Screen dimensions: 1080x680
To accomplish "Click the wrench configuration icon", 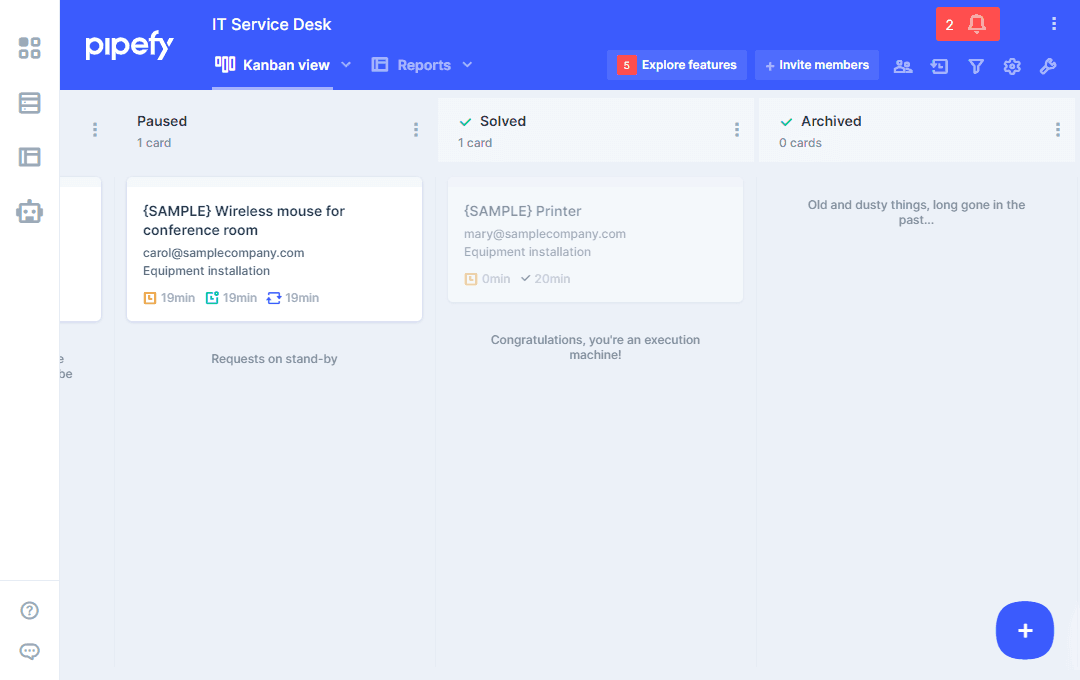I will 1048,66.
